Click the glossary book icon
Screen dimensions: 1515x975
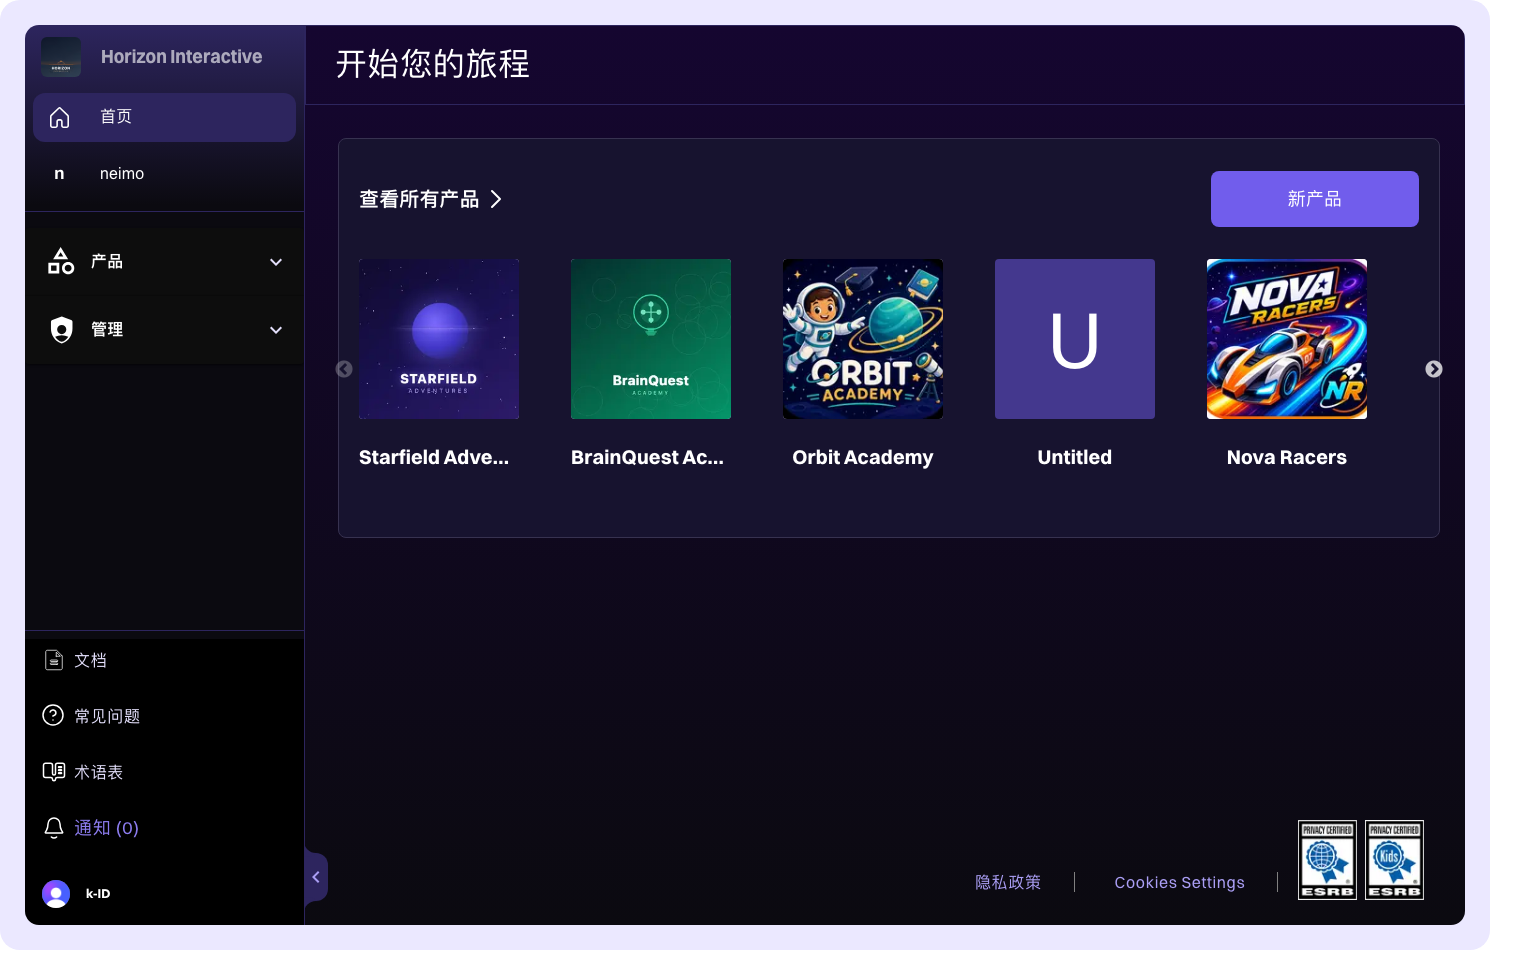point(54,772)
